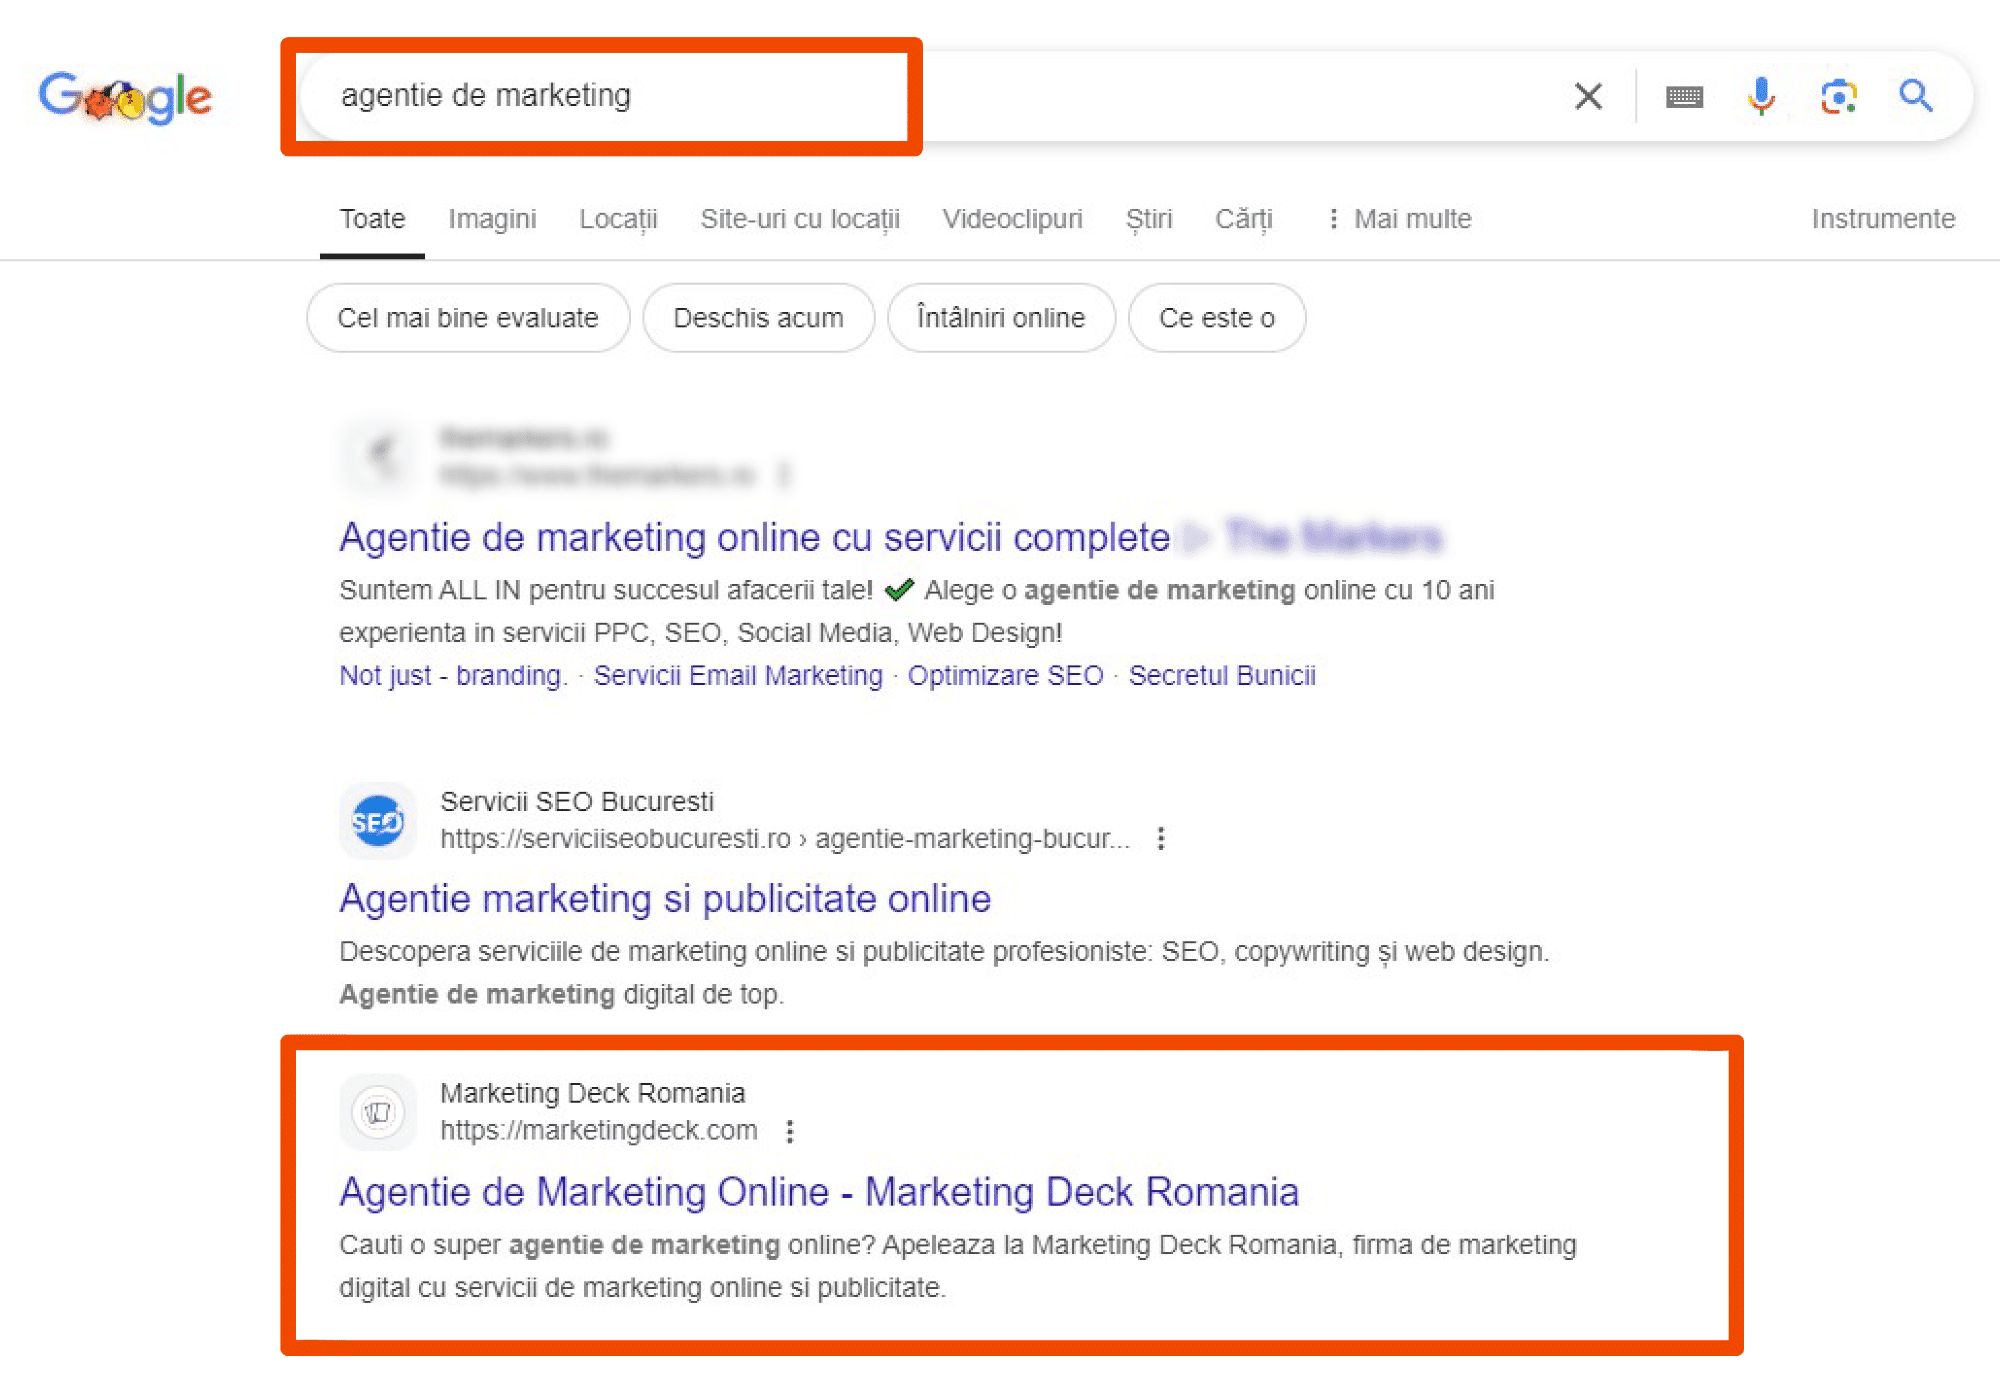2000x1384 pixels.
Task: Open the Servicii Email Marketing sitelink
Action: [738, 676]
